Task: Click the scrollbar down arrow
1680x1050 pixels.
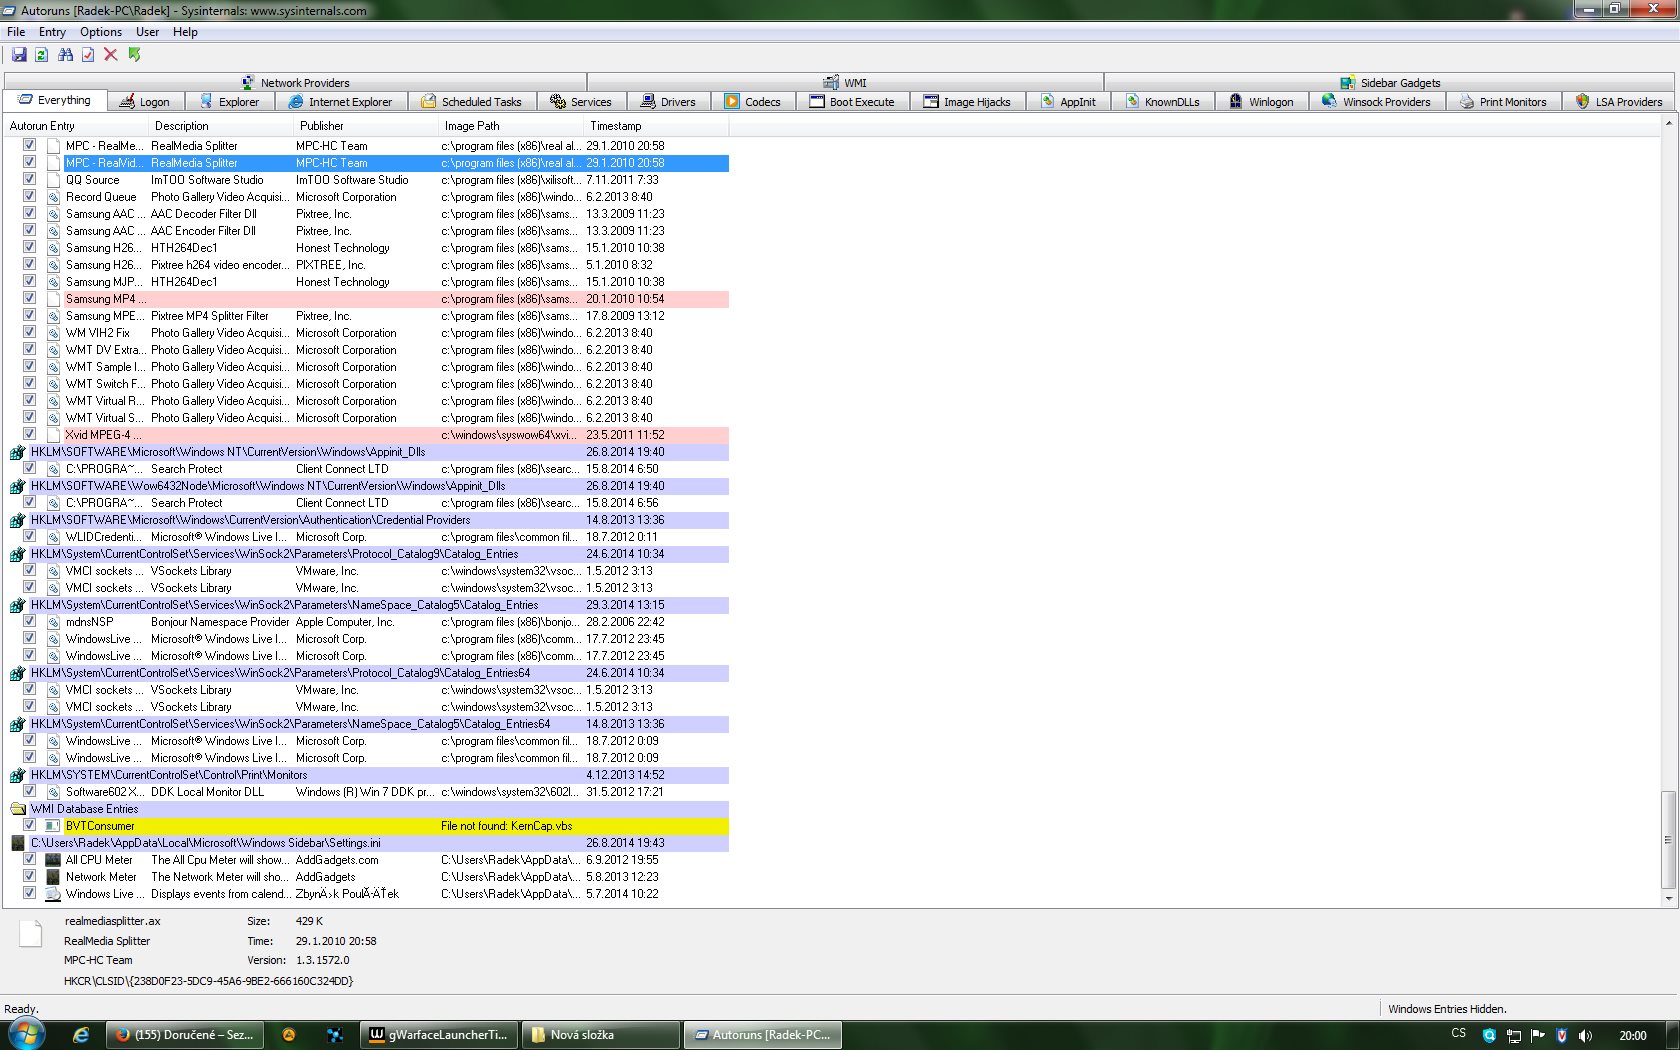Action: click(1667, 899)
